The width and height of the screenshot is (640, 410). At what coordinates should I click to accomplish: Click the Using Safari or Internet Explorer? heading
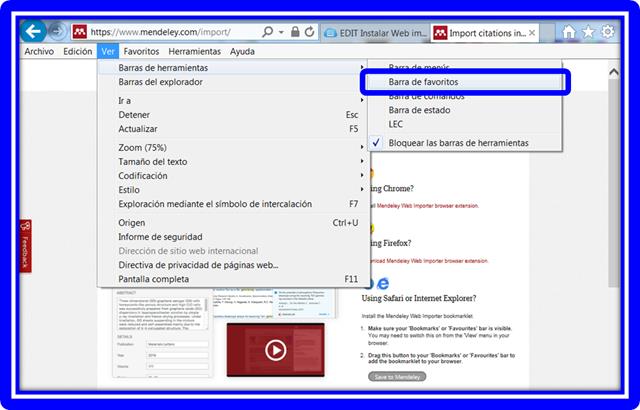pyautogui.click(x=419, y=298)
